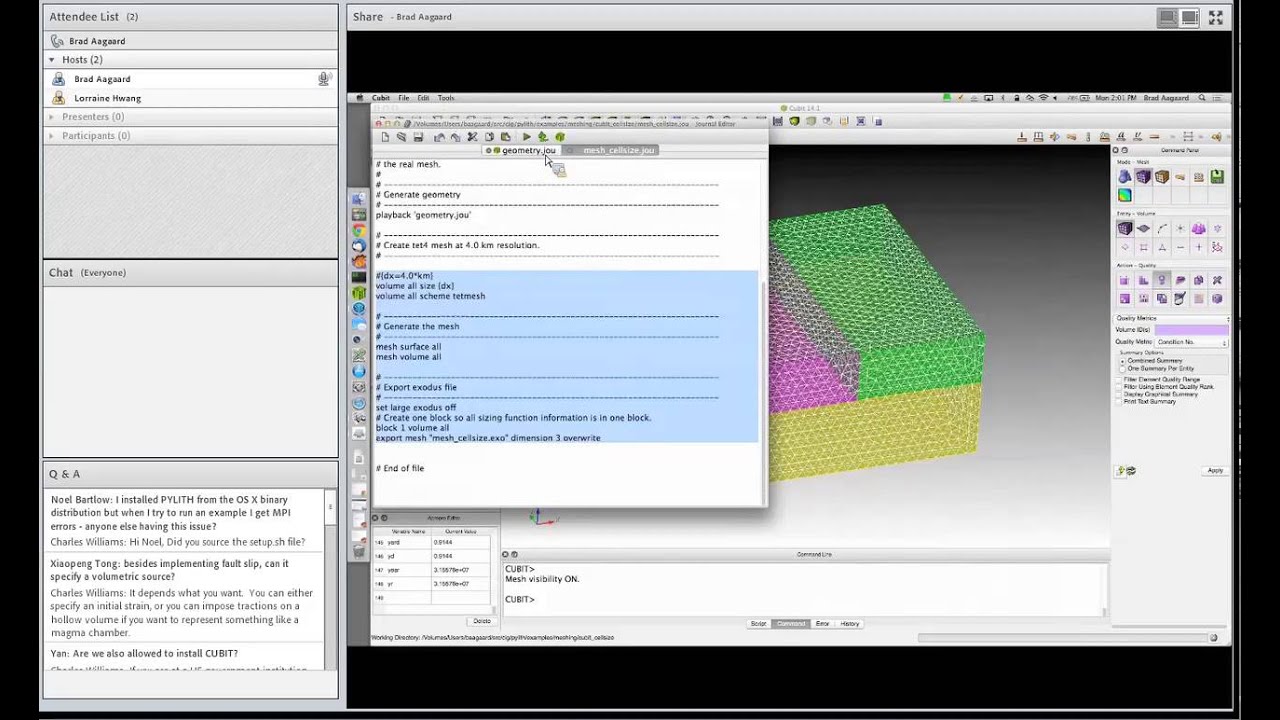Click the first Action icon in Command Panel

1125,281
